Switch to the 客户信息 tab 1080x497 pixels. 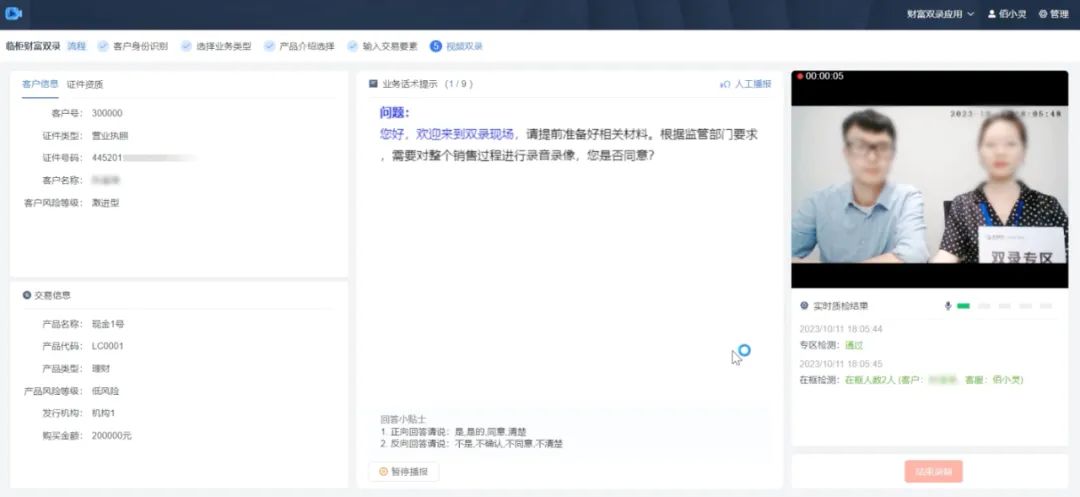click(40, 84)
